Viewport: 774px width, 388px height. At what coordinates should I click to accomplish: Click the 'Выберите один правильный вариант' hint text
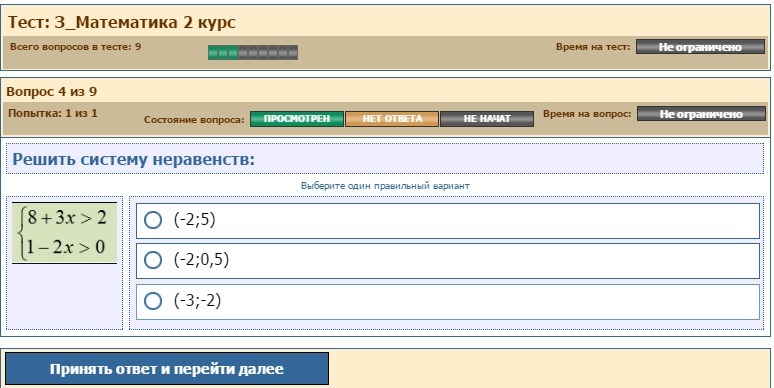coord(385,186)
